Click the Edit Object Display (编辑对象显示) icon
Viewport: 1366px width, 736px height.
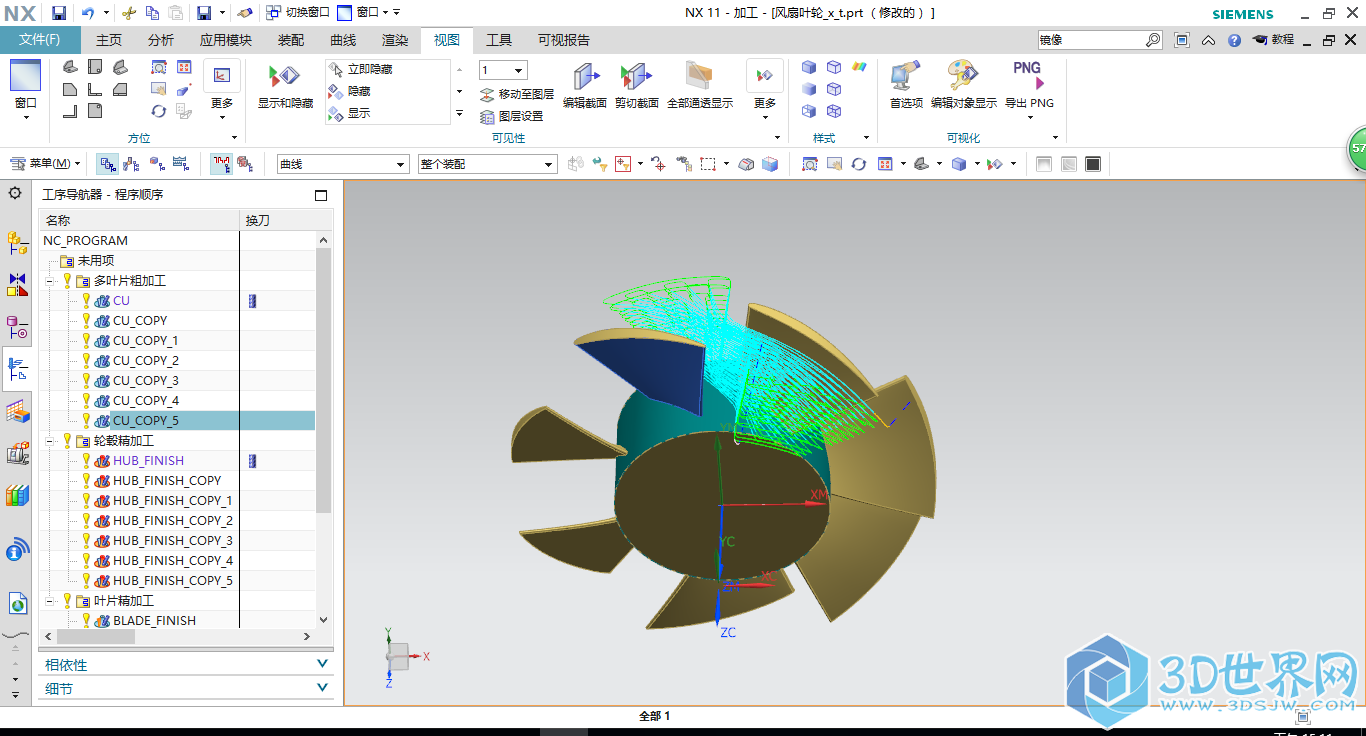[963, 77]
